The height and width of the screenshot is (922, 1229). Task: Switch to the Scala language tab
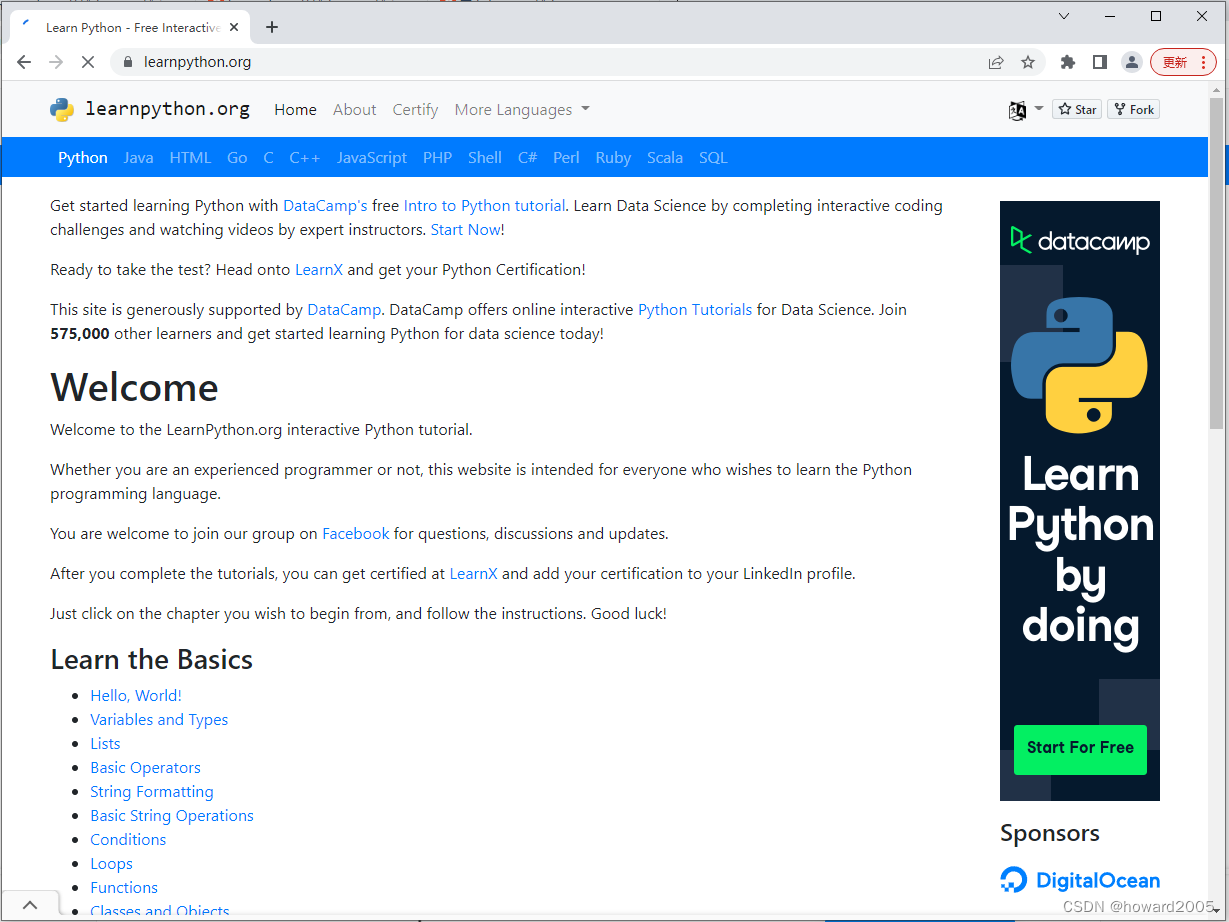click(x=665, y=158)
